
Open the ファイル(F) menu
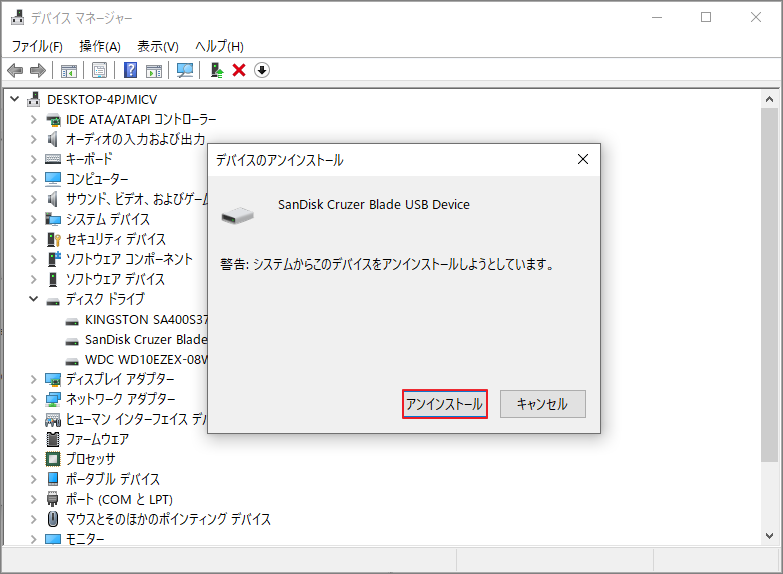[37, 46]
